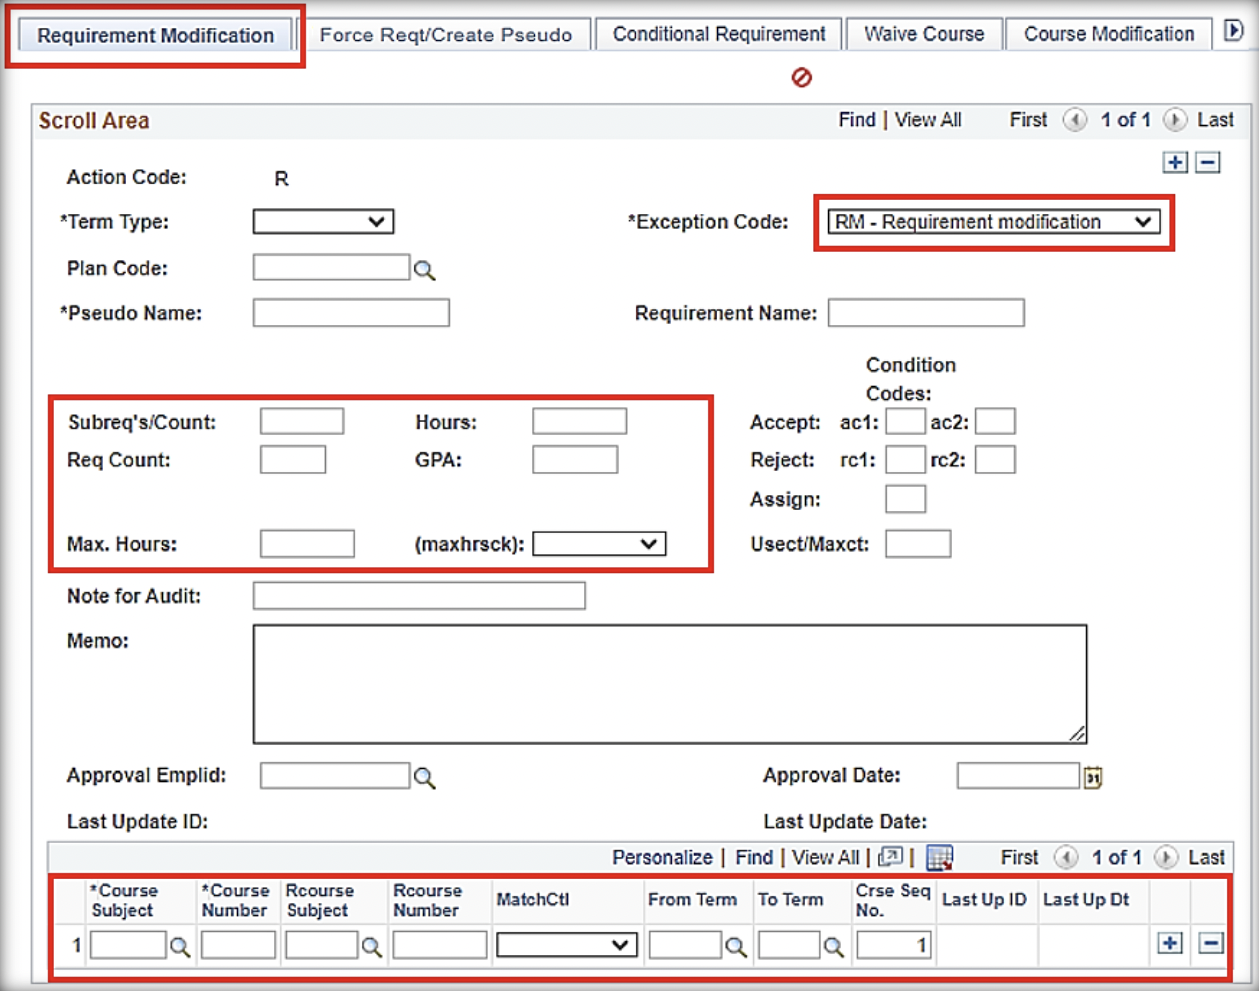Viewport: 1259px width, 991px height.
Task: Open the Plan Code lookup magnifier
Action: pos(424,268)
